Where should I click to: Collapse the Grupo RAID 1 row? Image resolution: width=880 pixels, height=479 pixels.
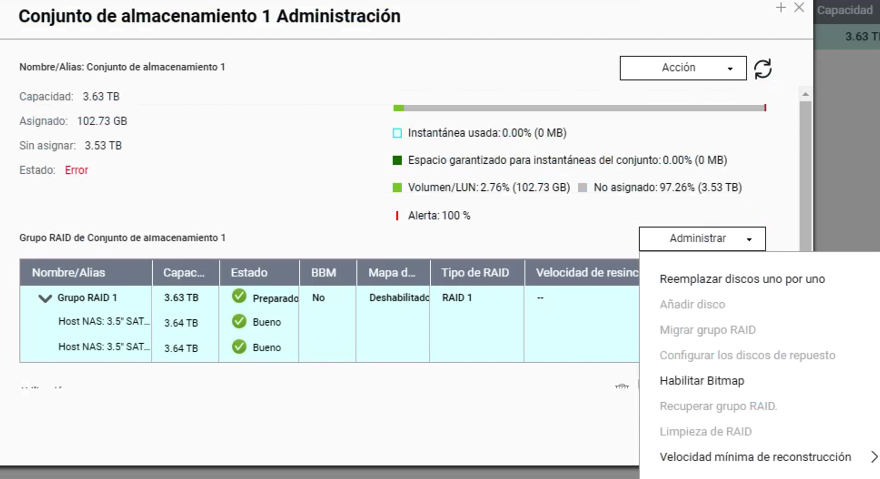(45, 298)
